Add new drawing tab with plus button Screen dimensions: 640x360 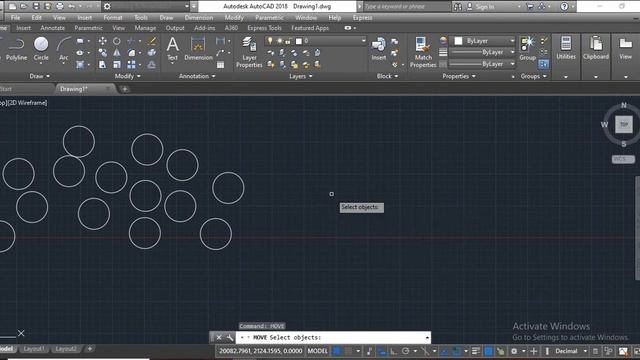[x=125, y=89]
